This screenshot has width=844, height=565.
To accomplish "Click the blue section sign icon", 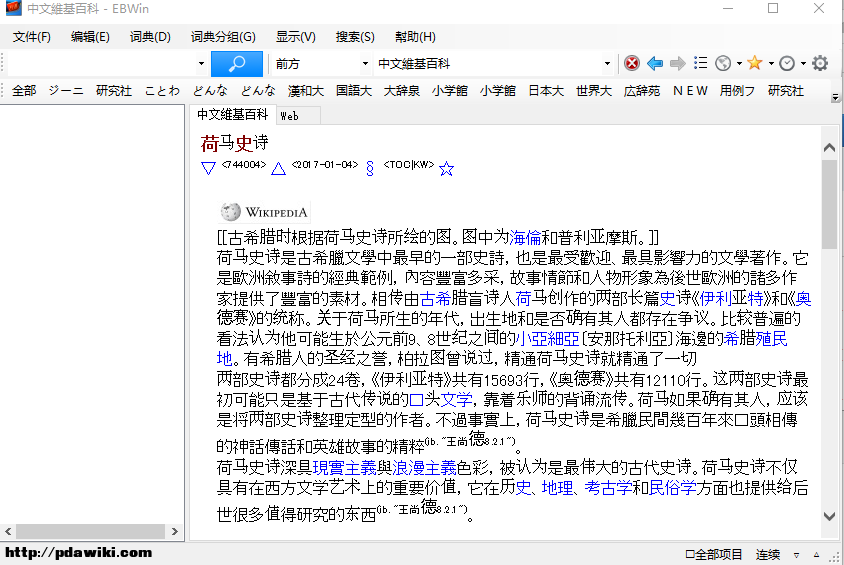I will pos(370,168).
